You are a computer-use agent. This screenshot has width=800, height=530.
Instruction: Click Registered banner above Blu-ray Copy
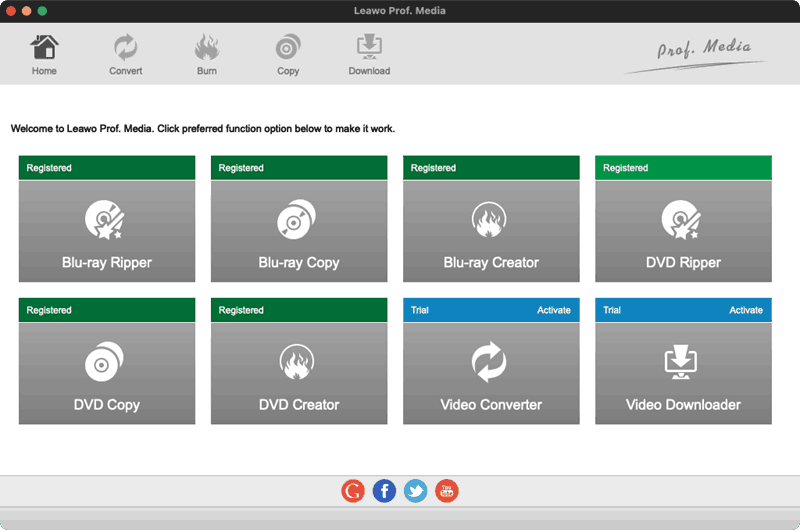(299, 168)
